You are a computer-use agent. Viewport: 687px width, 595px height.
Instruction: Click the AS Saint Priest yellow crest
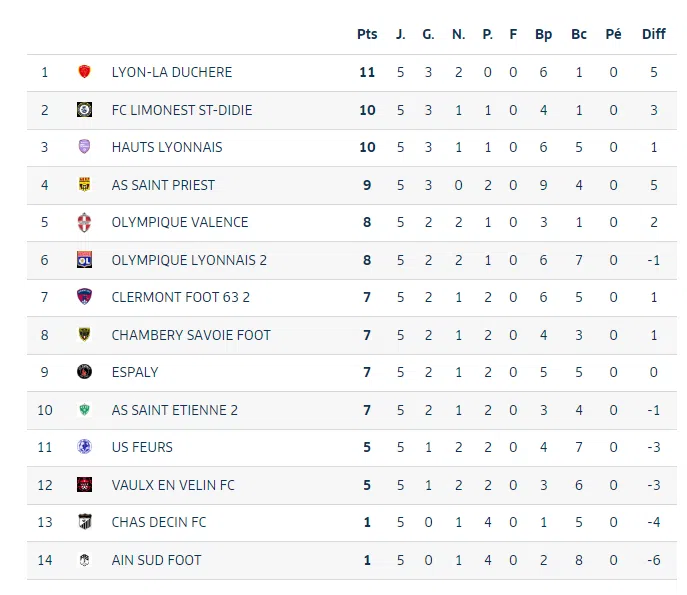pos(85,185)
